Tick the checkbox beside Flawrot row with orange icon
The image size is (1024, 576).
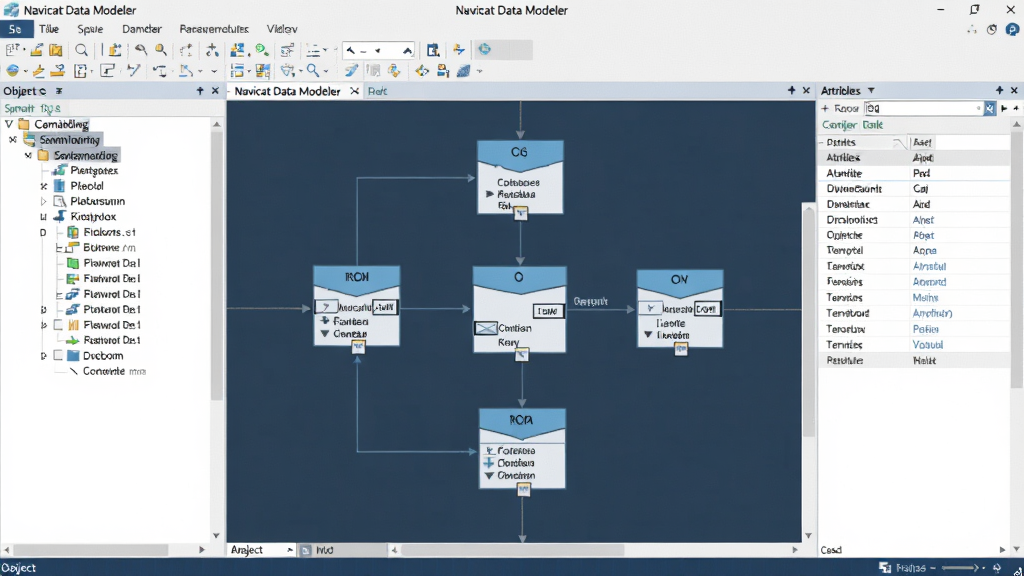[59, 325]
